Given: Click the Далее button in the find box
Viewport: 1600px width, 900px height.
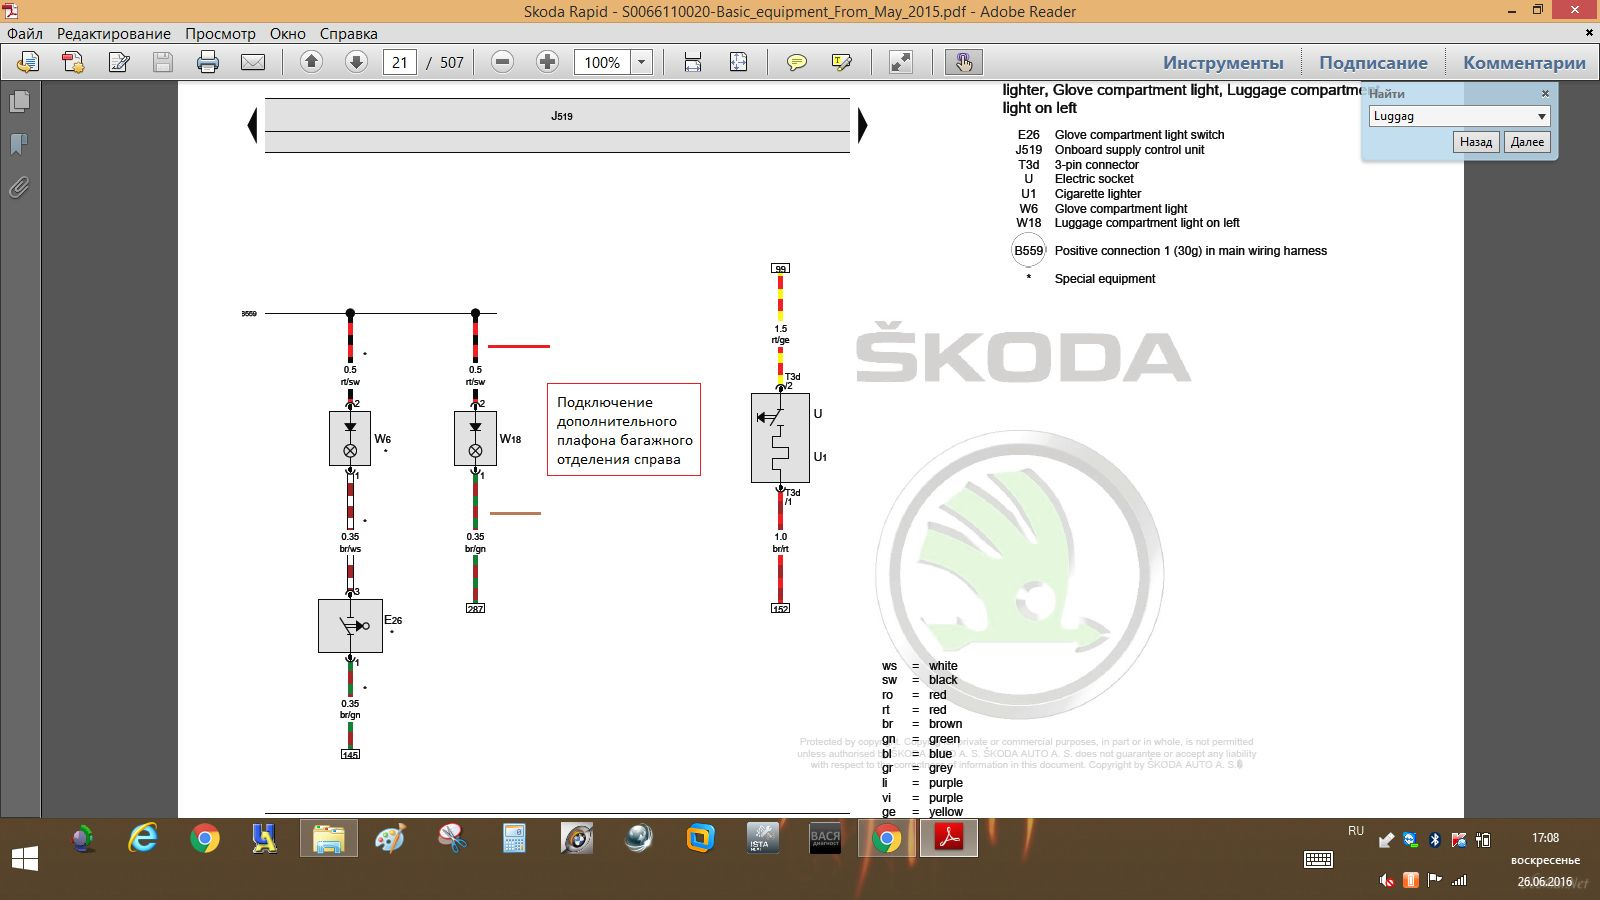Looking at the screenshot, I should pyautogui.click(x=1527, y=142).
